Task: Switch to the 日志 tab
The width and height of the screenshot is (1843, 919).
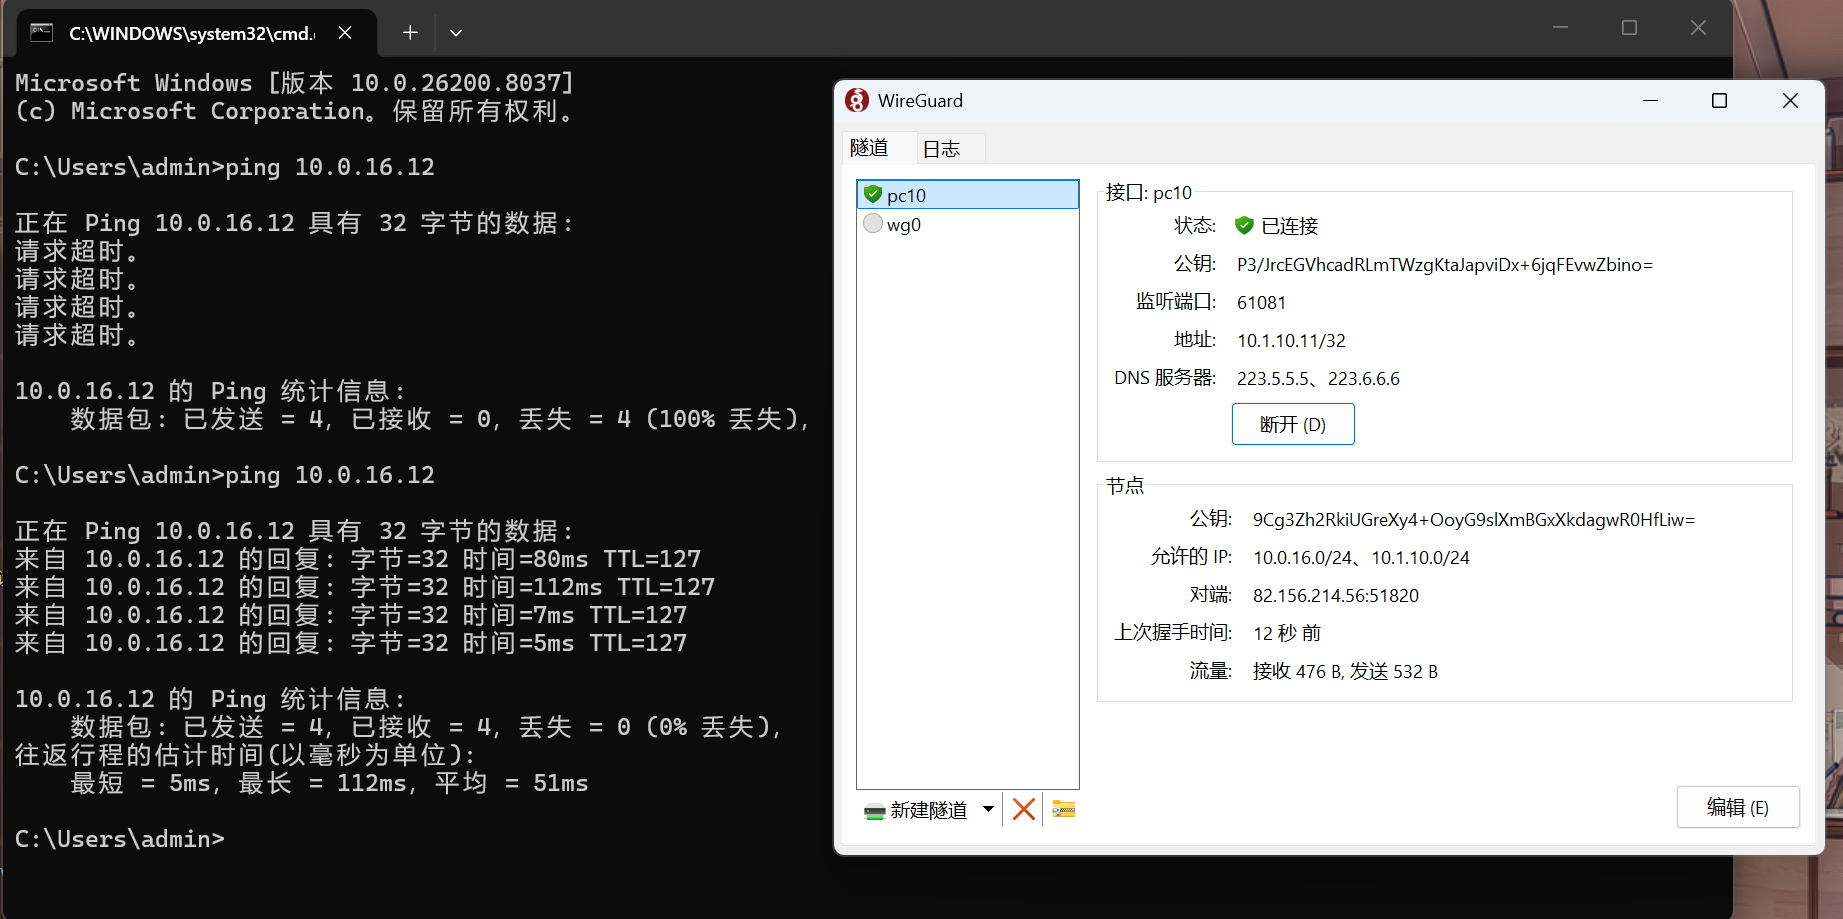Action: point(941,149)
